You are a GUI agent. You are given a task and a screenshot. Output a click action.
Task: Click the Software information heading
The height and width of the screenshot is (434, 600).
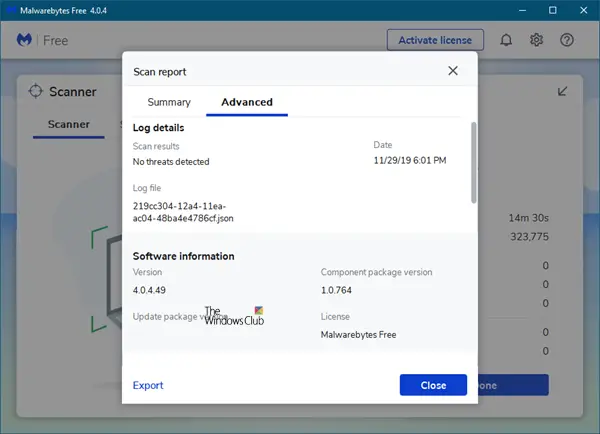[183, 256]
